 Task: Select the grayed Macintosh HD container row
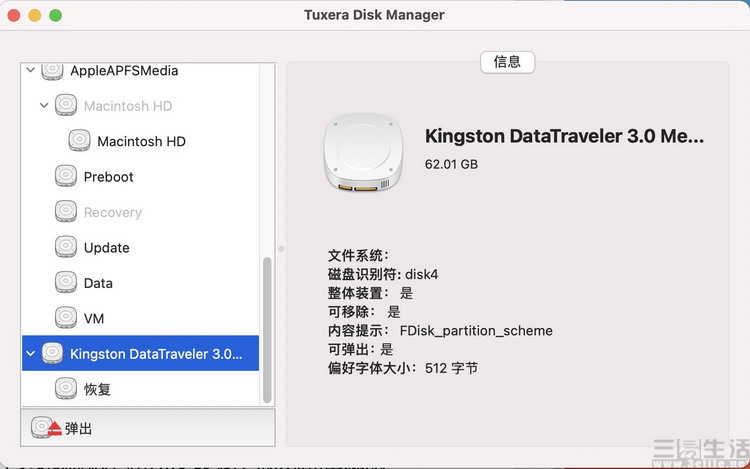(141, 105)
